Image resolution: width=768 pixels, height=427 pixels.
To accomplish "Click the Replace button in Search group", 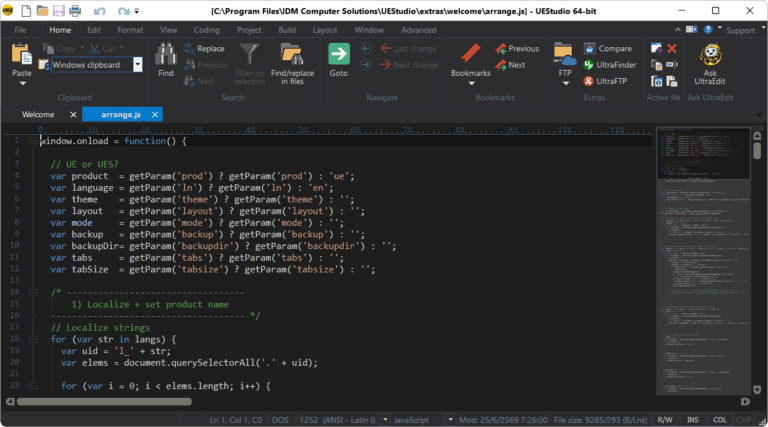I will (204, 48).
